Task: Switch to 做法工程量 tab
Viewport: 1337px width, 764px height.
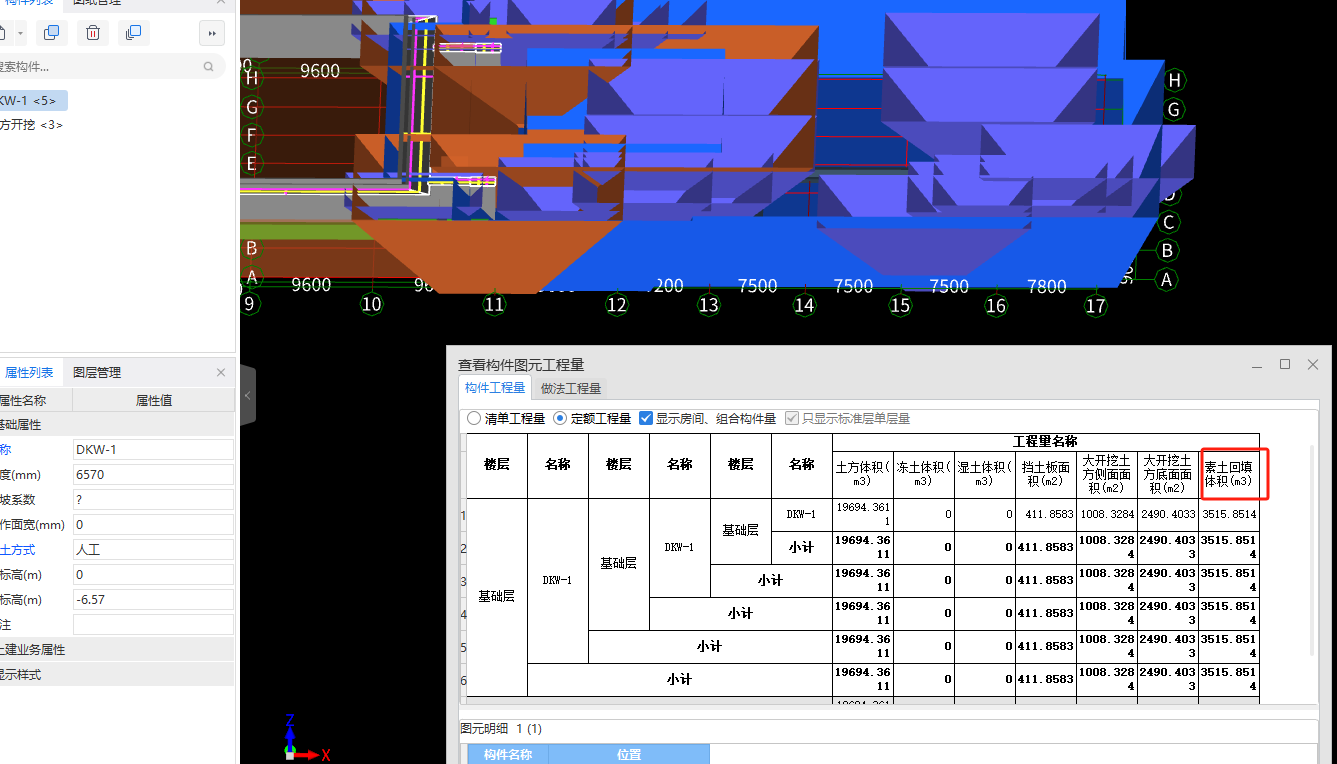Action: (x=571, y=388)
